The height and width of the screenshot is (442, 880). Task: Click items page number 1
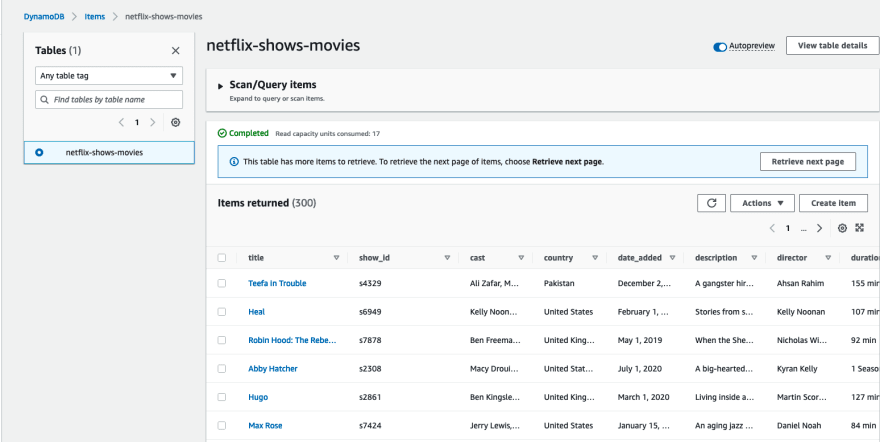click(788, 228)
